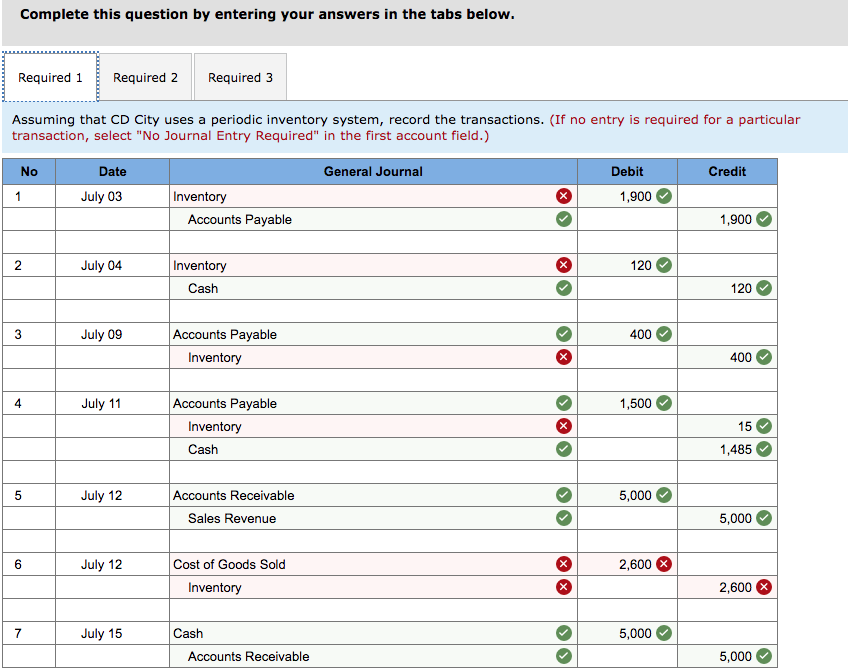Click green check next to 1,500 debit

coord(664,403)
